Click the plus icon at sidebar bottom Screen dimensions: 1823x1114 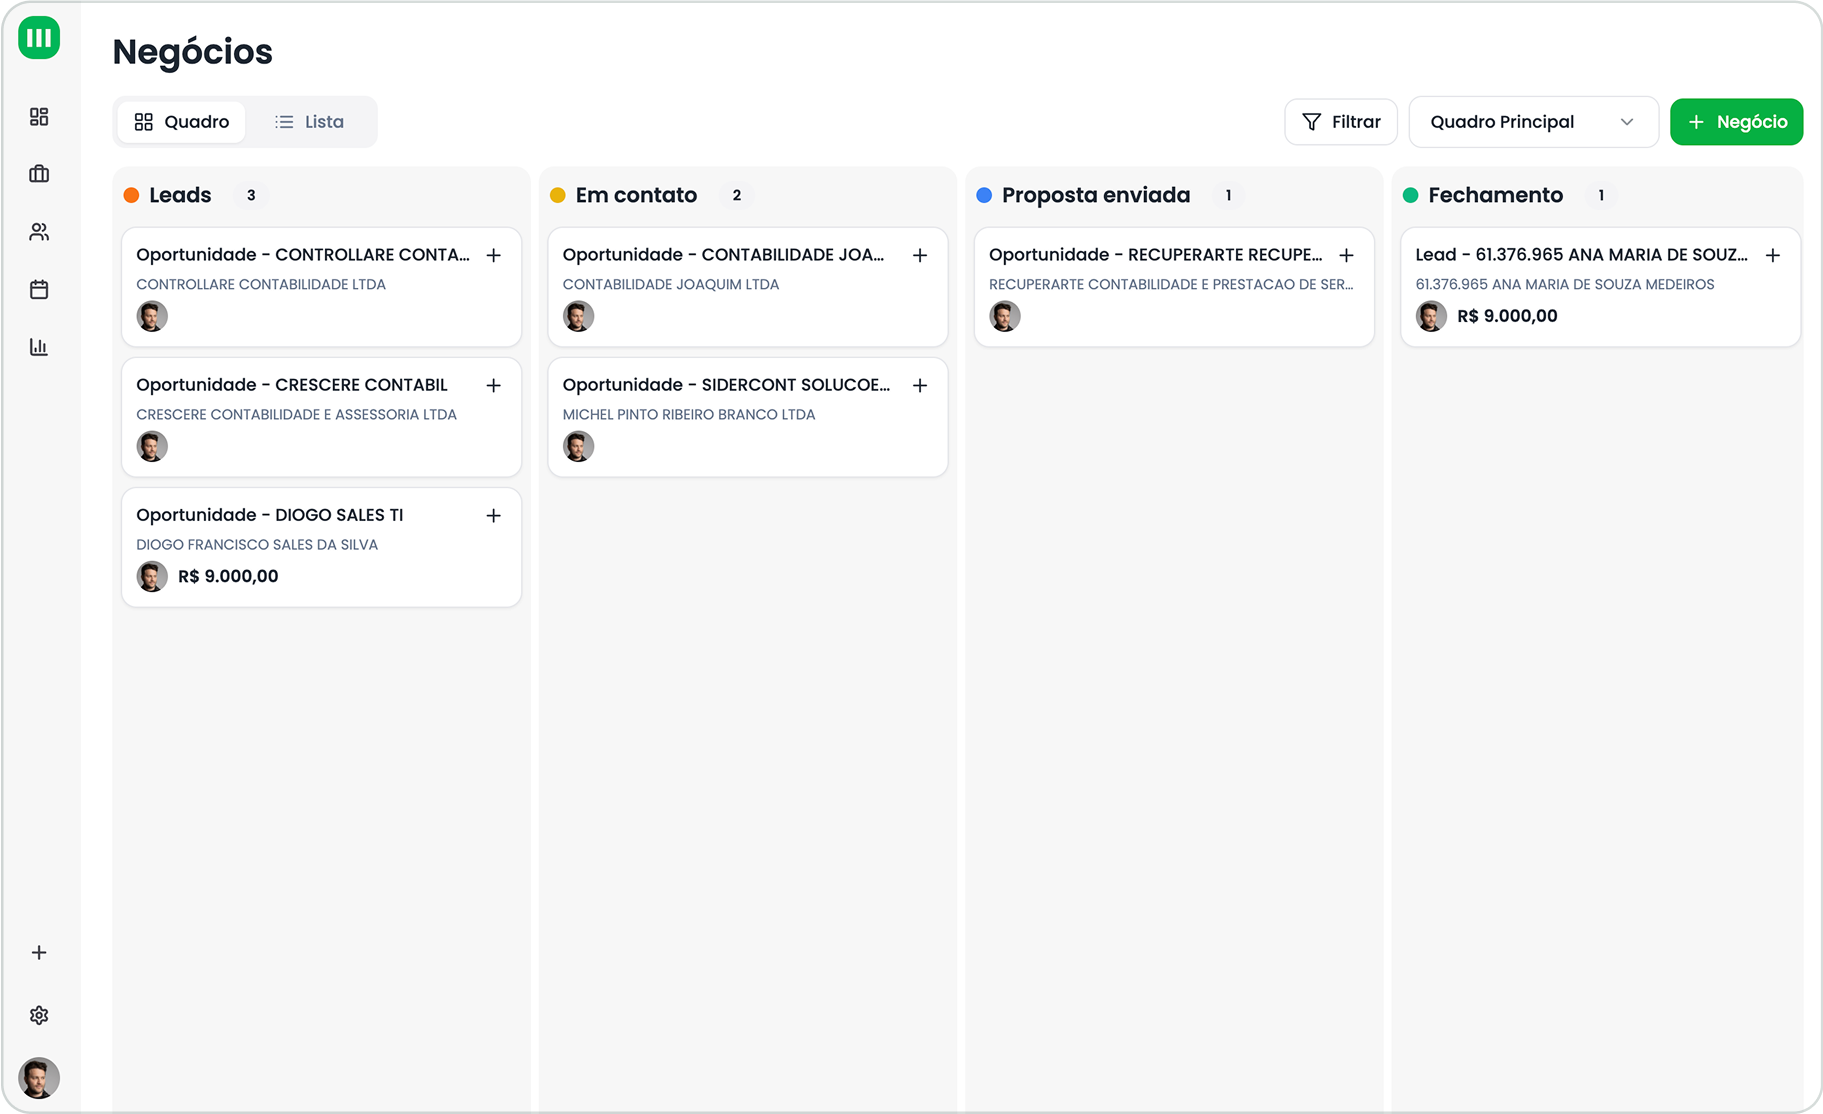(x=39, y=953)
